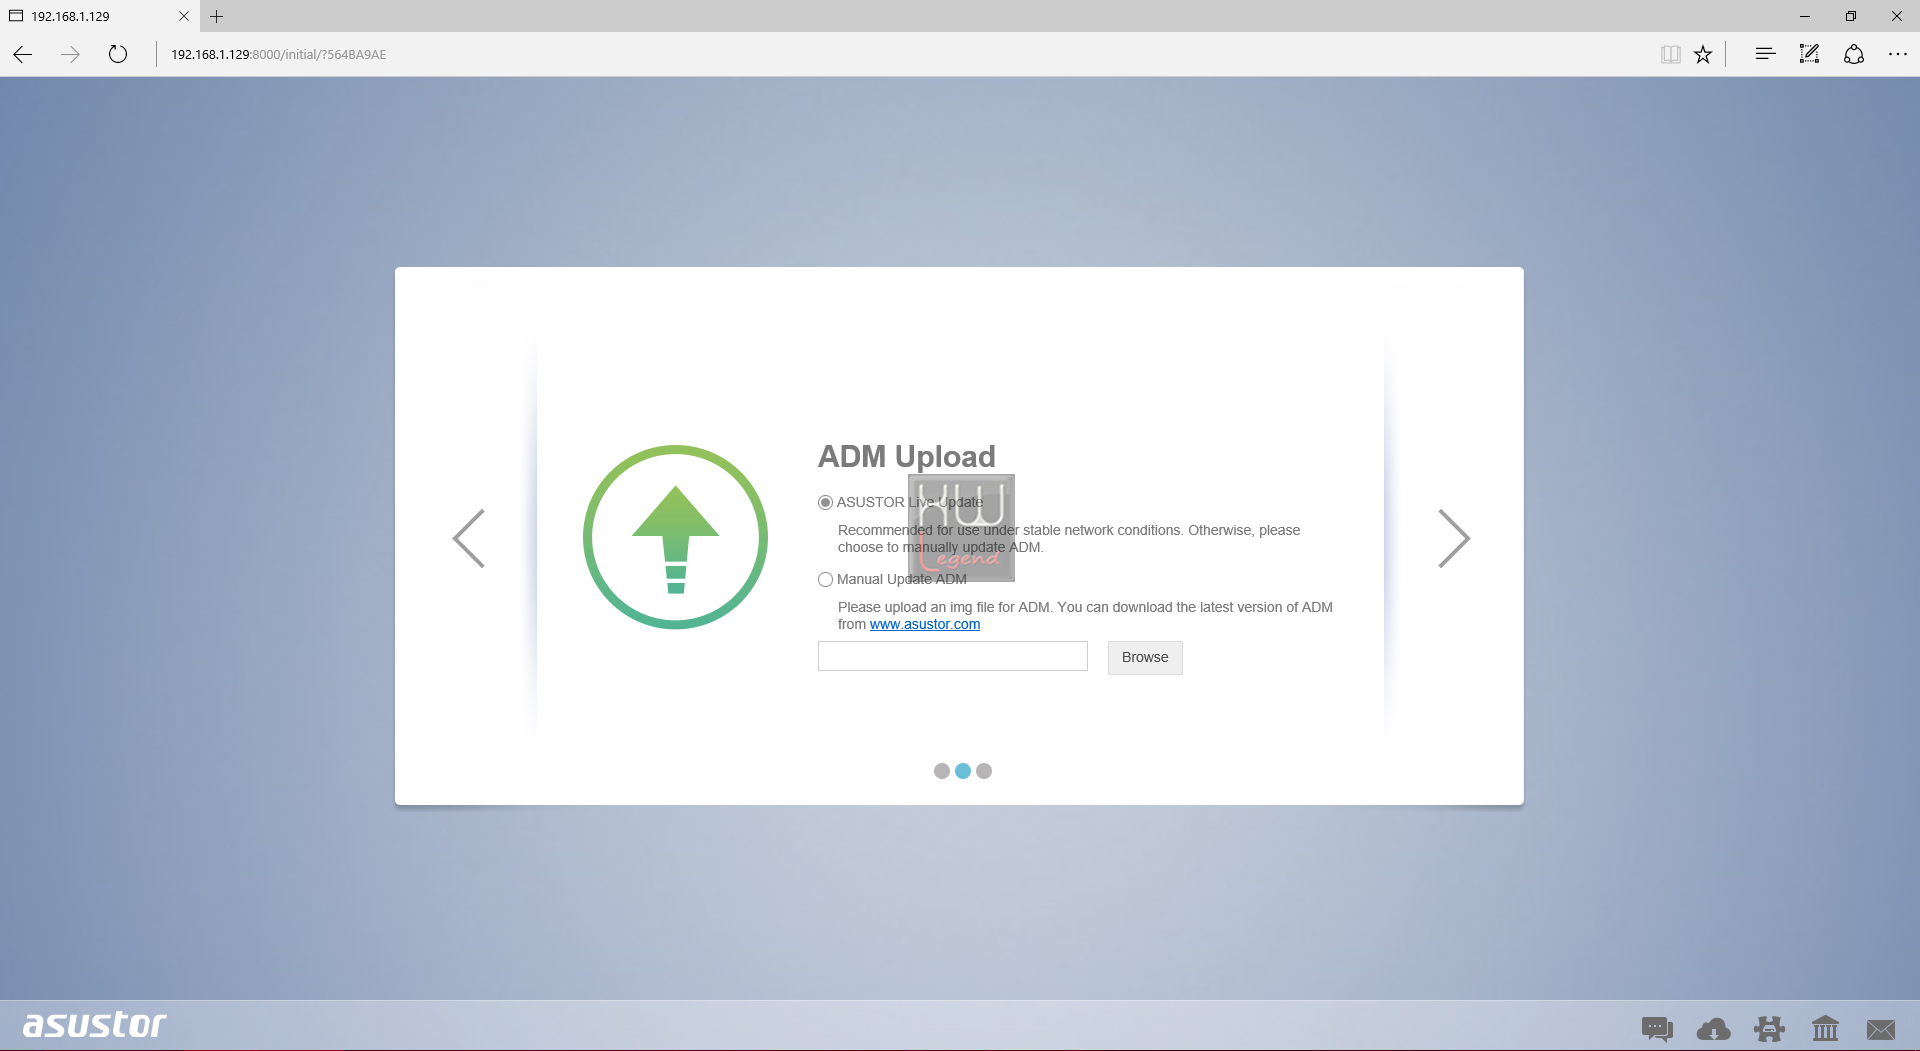Image resolution: width=1920 pixels, height=1051 pixels.
Task: Open browser More actions menu
Action: [x=1897, y=54]
